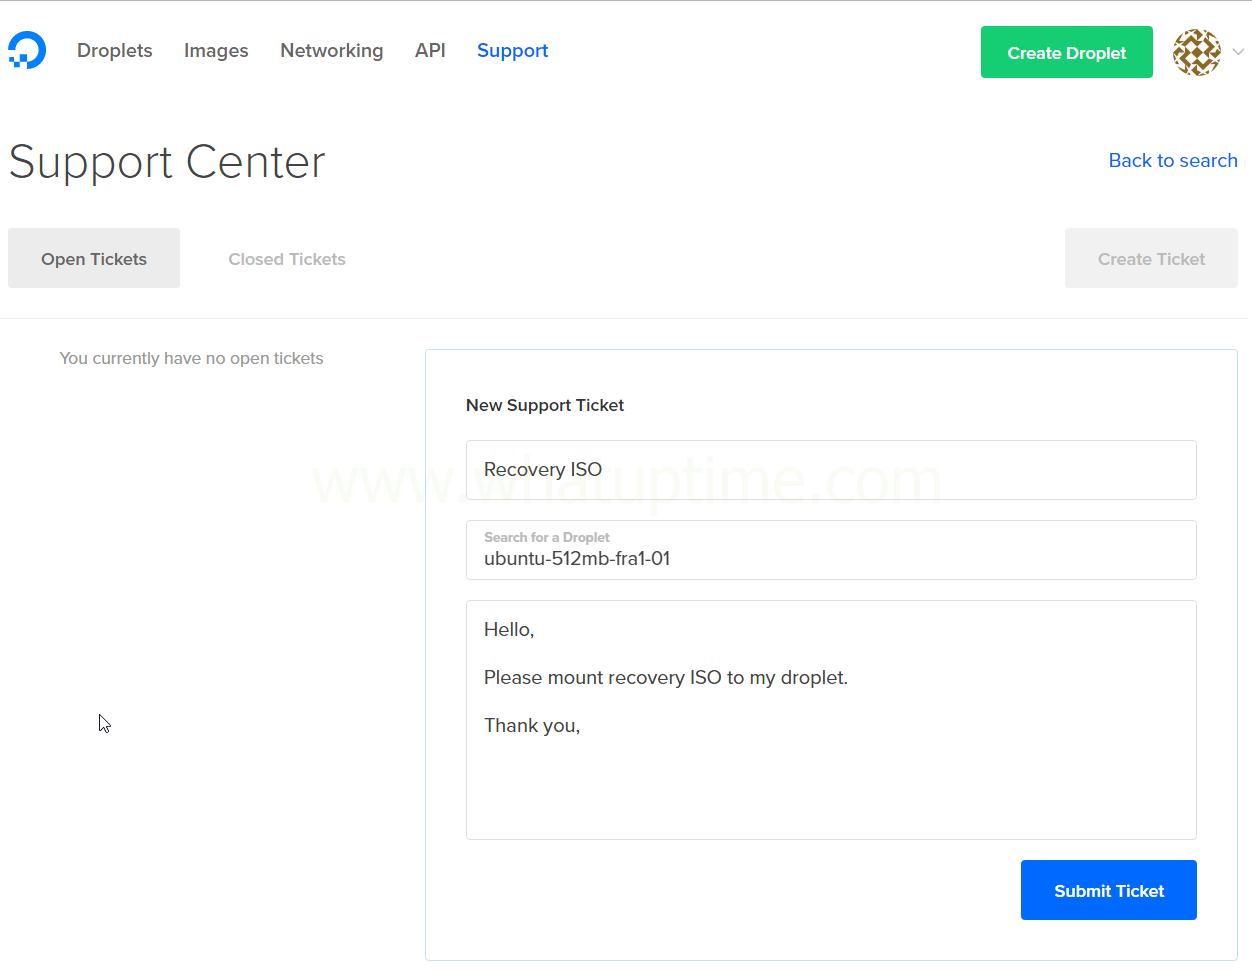Click the 'Please mount recovery ISO to my droplet.' line
The height and width of the screenshot is (971, 1252).
pyautogui.click(x=666, y=678)
